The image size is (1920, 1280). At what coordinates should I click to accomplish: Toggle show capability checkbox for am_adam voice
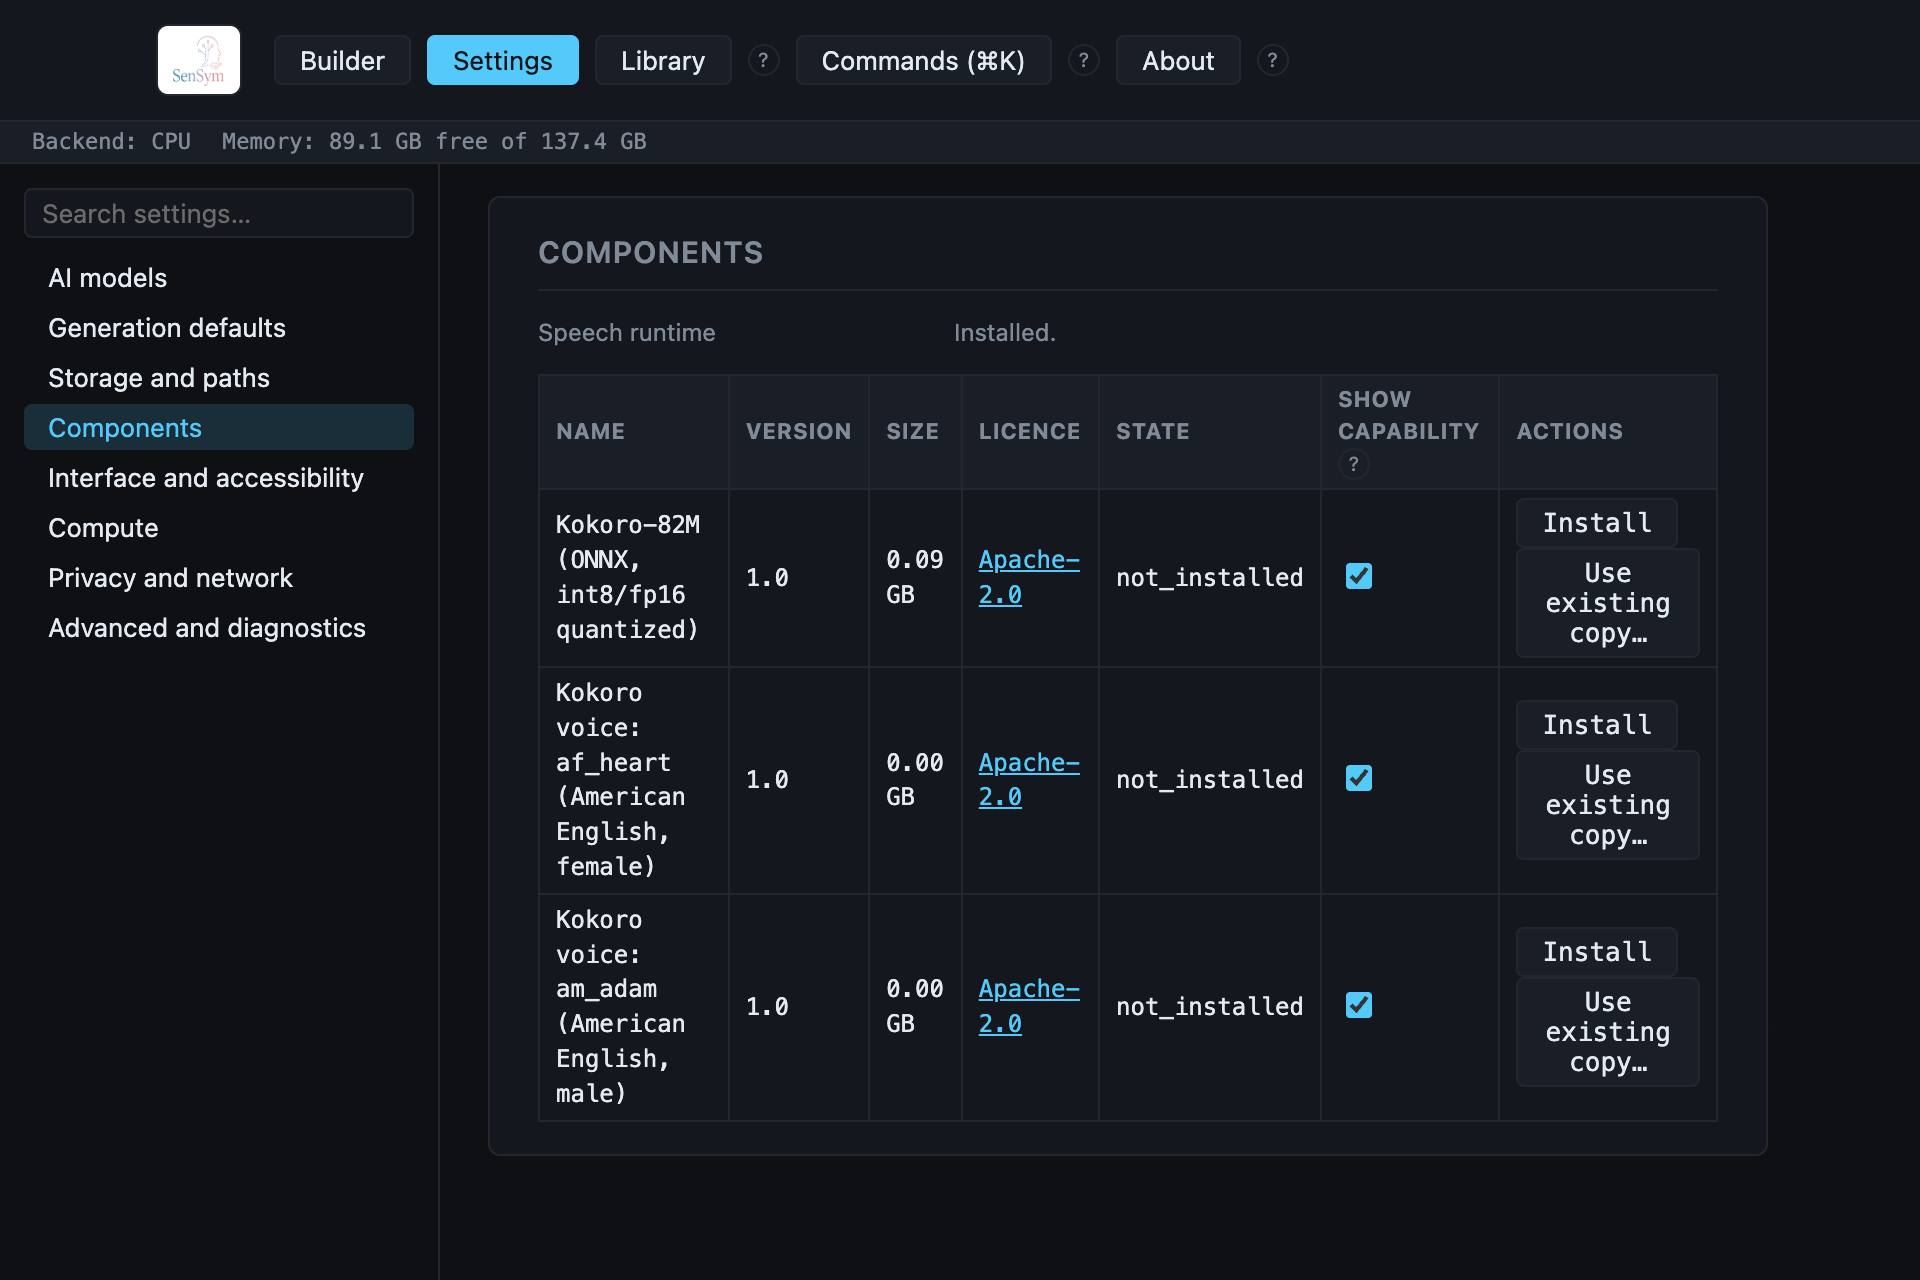click(1359, 1005)
